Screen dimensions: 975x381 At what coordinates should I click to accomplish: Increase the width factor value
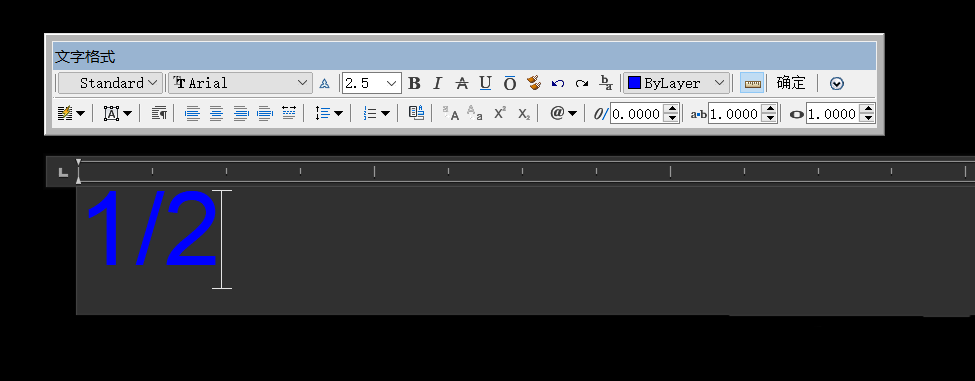click(867, 109)
